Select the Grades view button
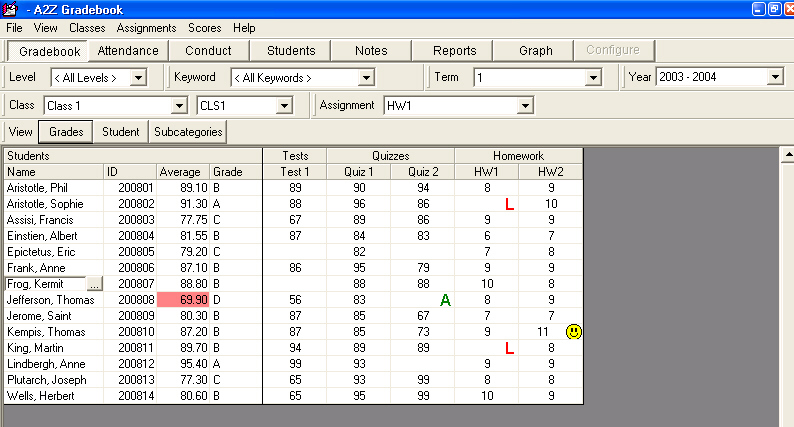The image size is (794, 427). tap(66, 132)
